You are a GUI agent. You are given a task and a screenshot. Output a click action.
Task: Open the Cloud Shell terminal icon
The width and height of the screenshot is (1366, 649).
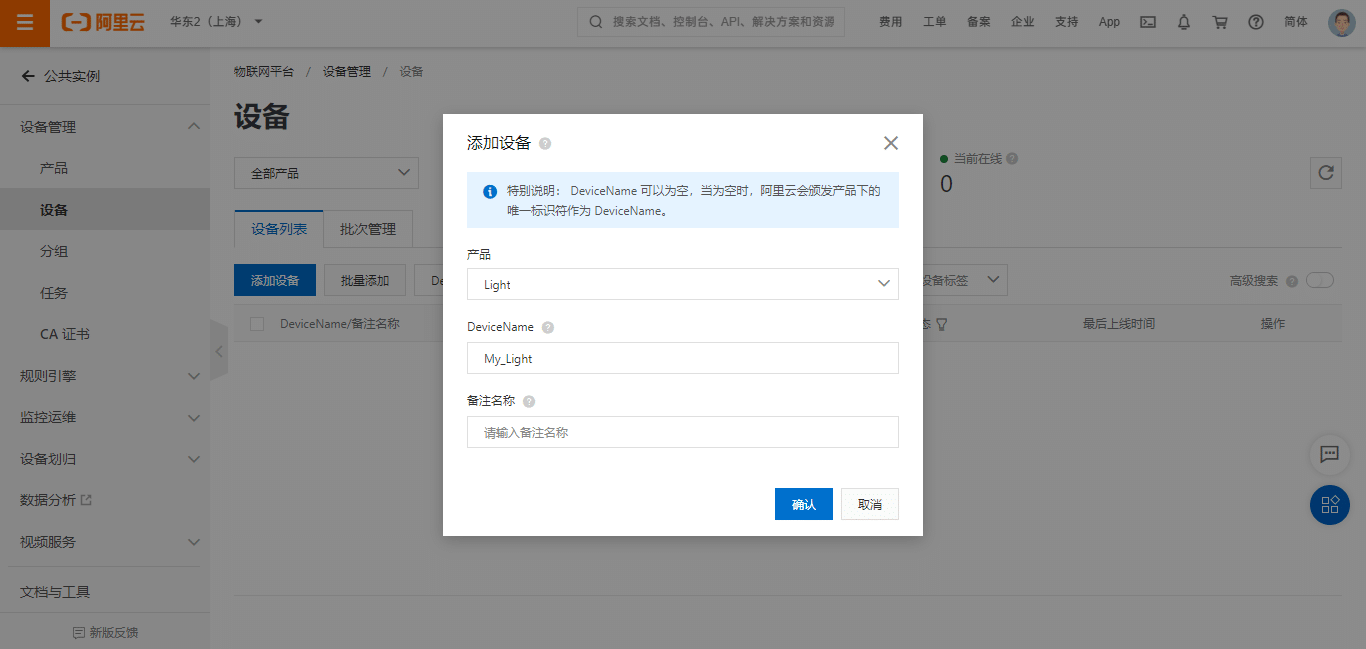point(1147,21)
